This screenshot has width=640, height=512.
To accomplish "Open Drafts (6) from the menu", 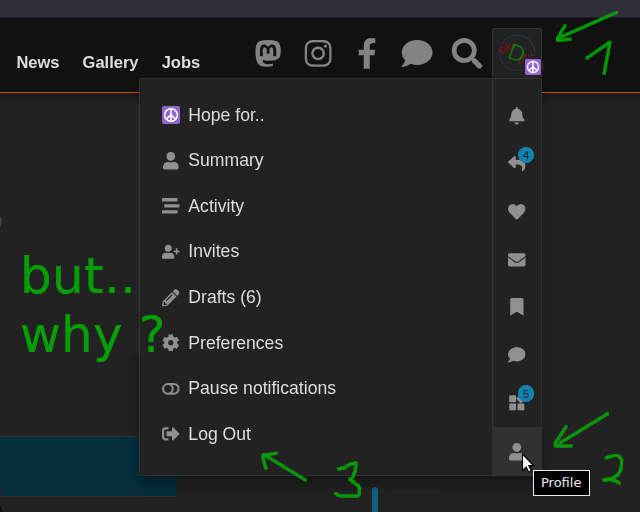I will point(211,297).
